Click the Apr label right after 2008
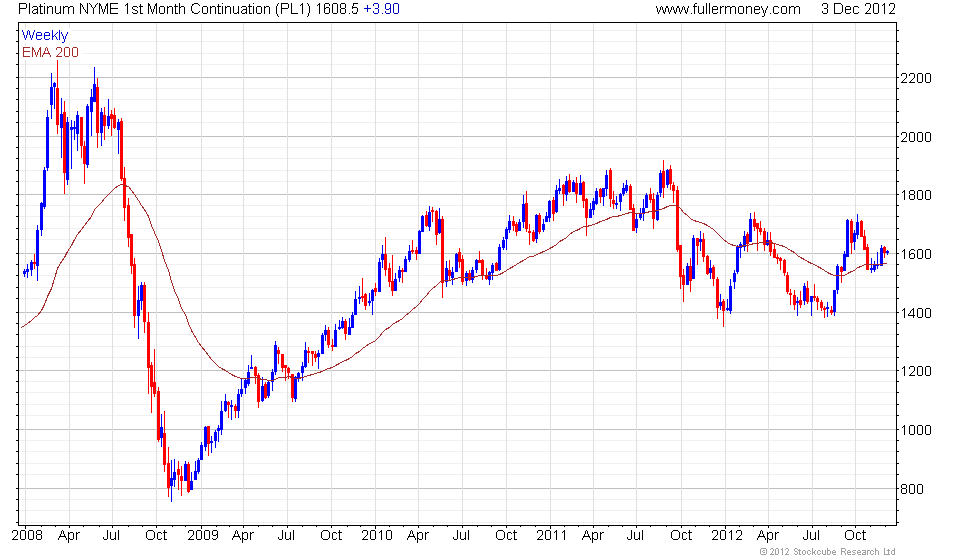 (69, 536)
